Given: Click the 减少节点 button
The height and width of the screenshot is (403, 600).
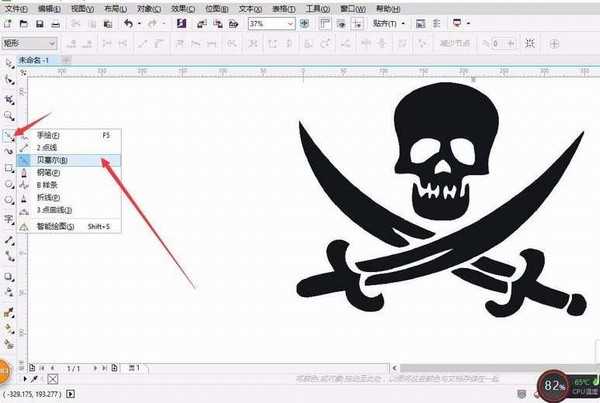Looking at the screenshot, I should [x=455, y=44].
